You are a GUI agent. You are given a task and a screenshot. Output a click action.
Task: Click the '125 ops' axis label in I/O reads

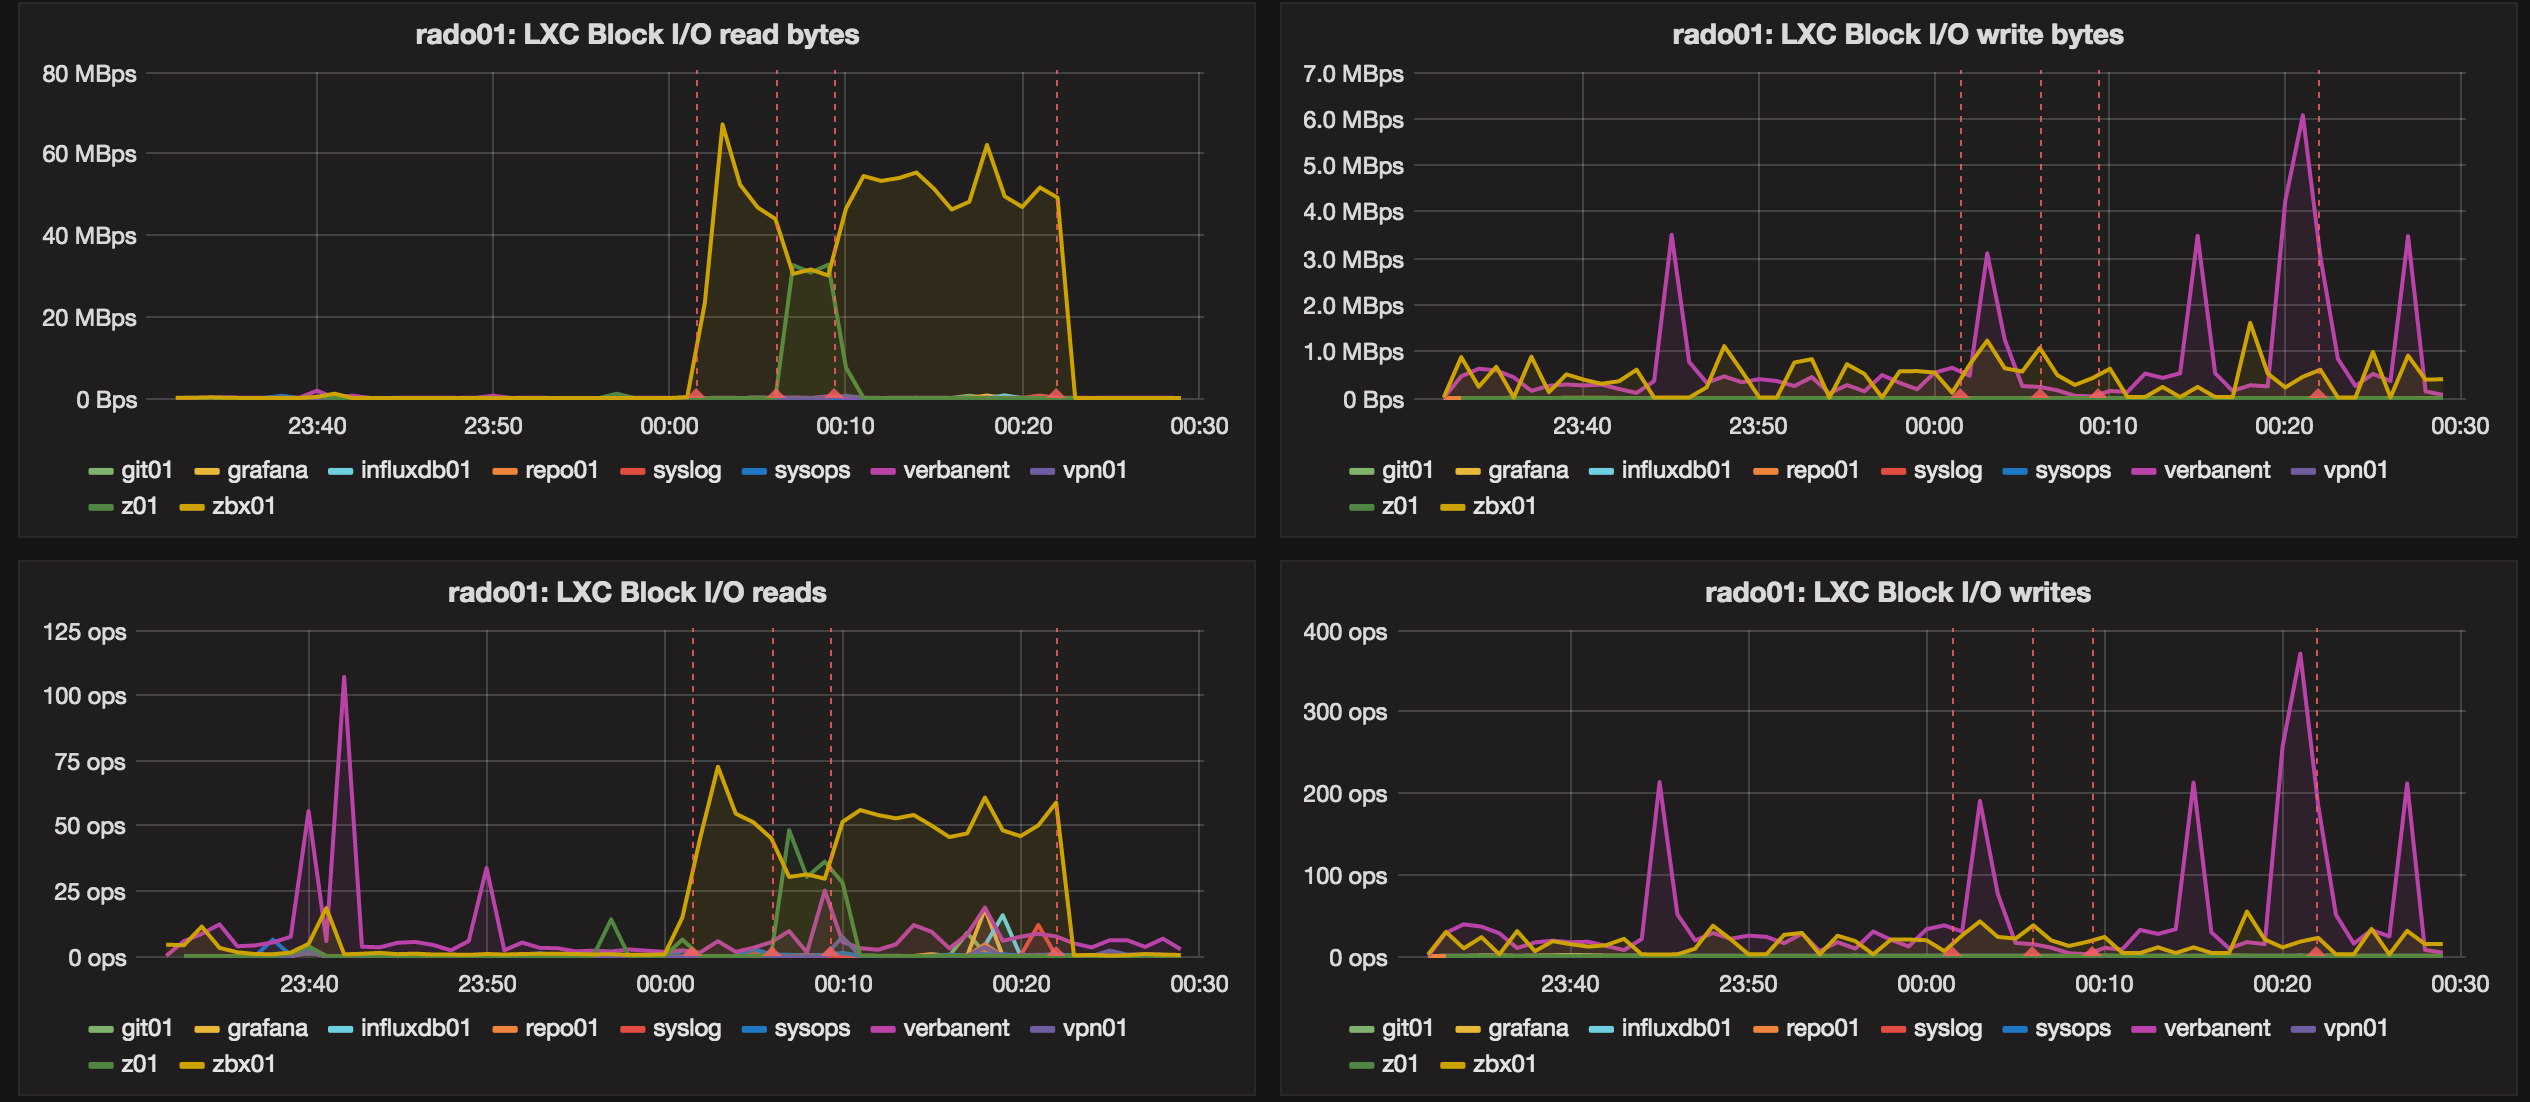click(x=84, y=632)
